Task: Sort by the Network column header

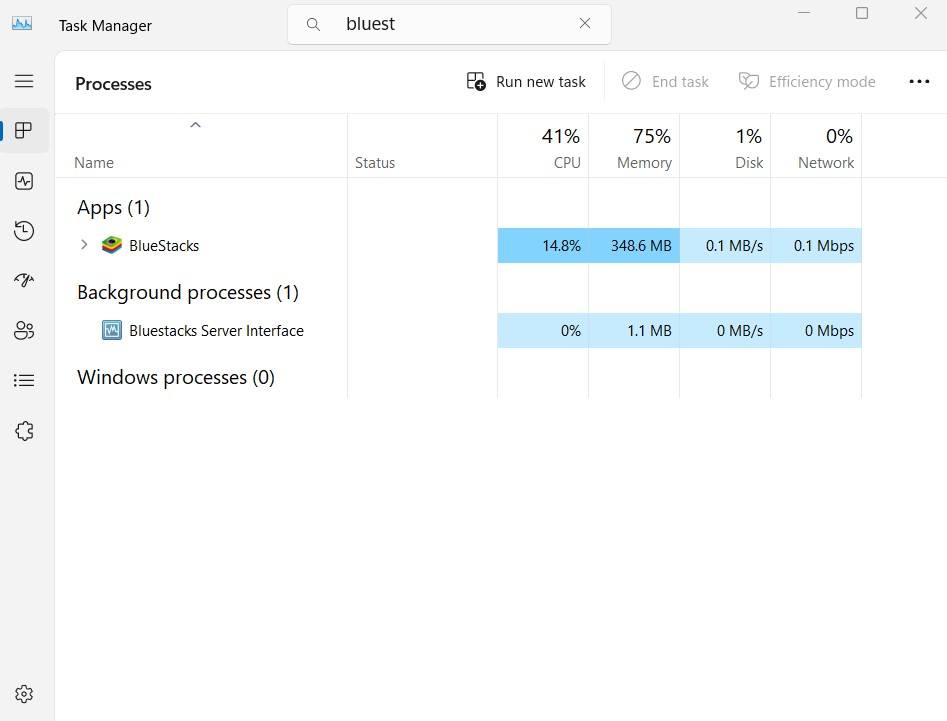Action: click(816, 148)
